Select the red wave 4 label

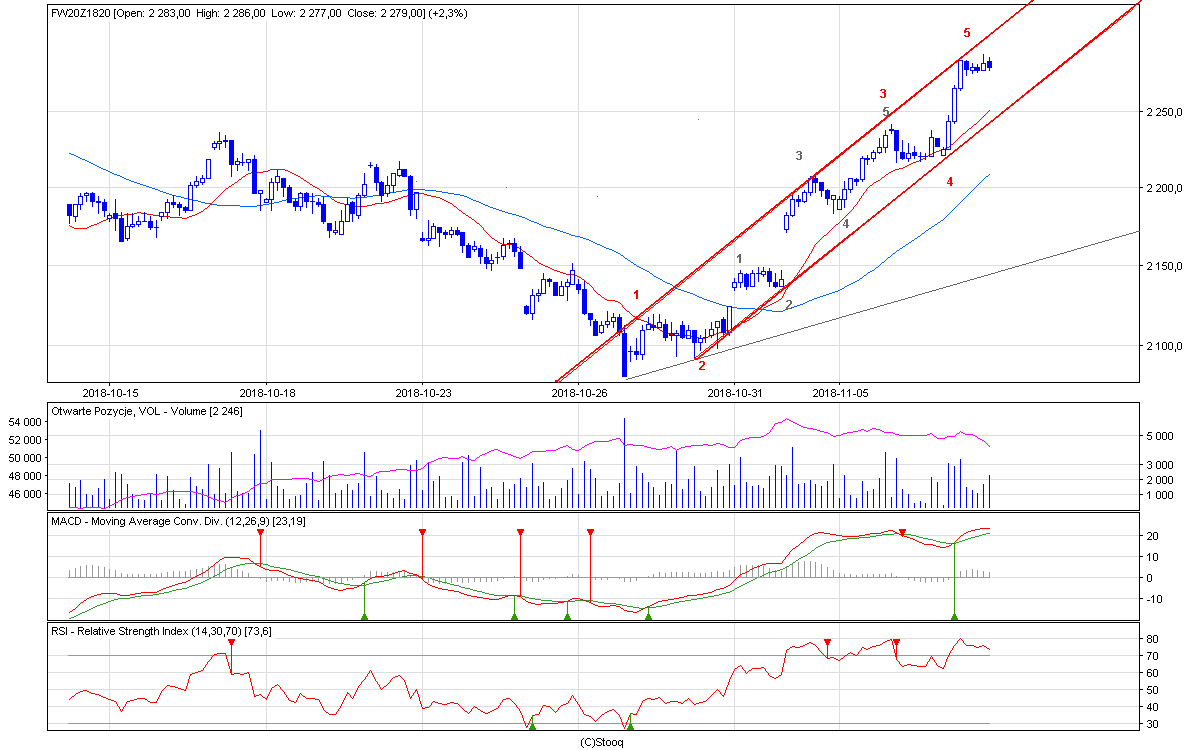tap(949, 181)
